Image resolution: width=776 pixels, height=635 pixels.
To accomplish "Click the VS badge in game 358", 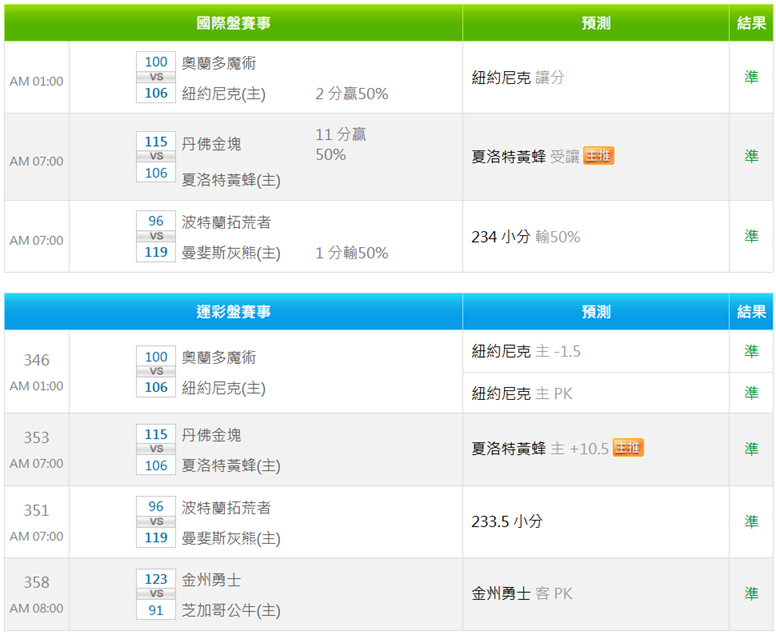I will point(156,593).
